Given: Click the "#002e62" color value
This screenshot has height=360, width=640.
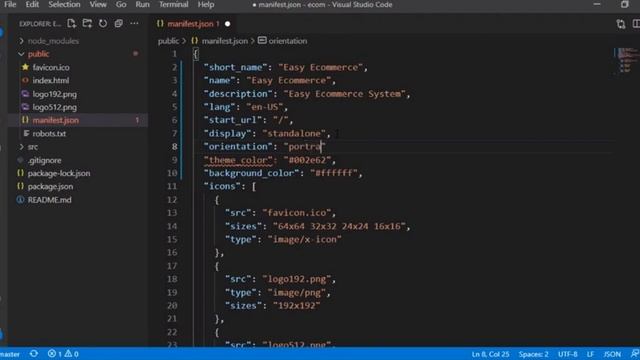Looking at the screenshot, I should tap(307, 160).
